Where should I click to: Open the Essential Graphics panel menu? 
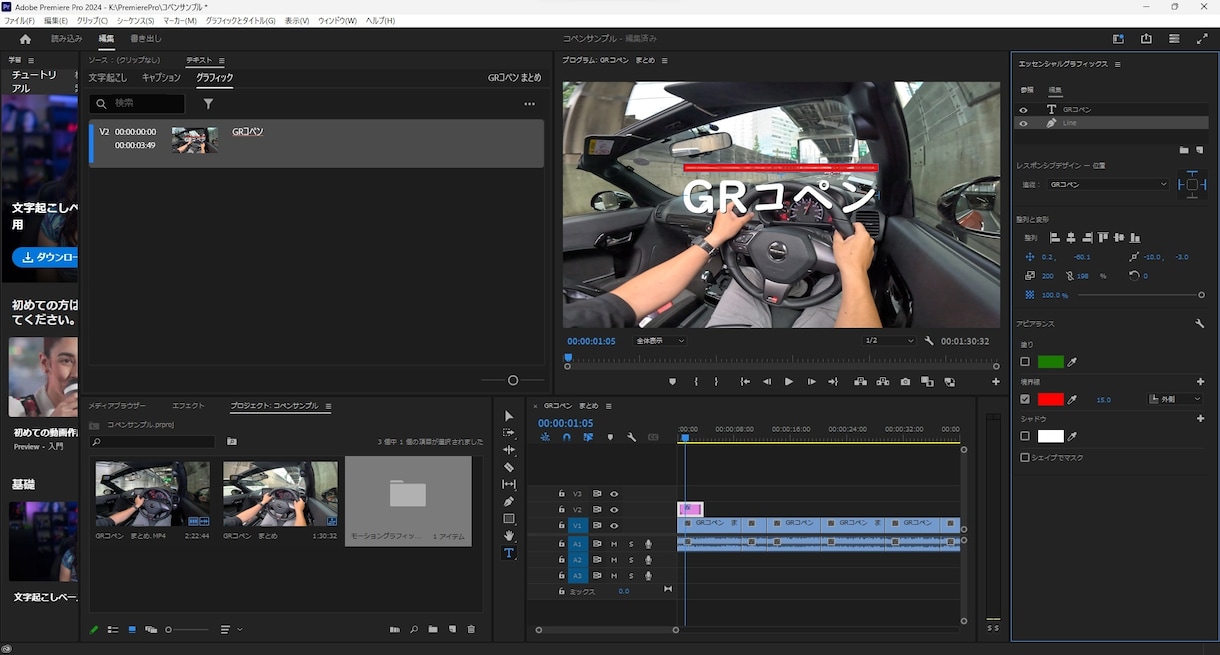click(x=1117, y=64)
